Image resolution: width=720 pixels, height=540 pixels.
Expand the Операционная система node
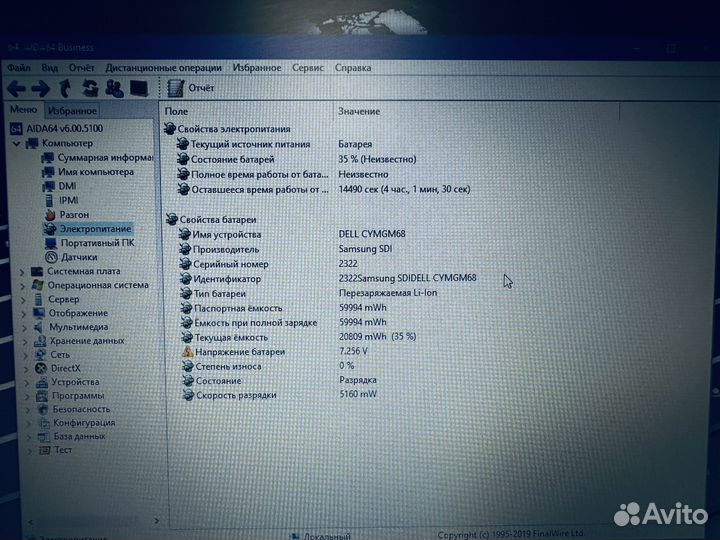point(23,286)
